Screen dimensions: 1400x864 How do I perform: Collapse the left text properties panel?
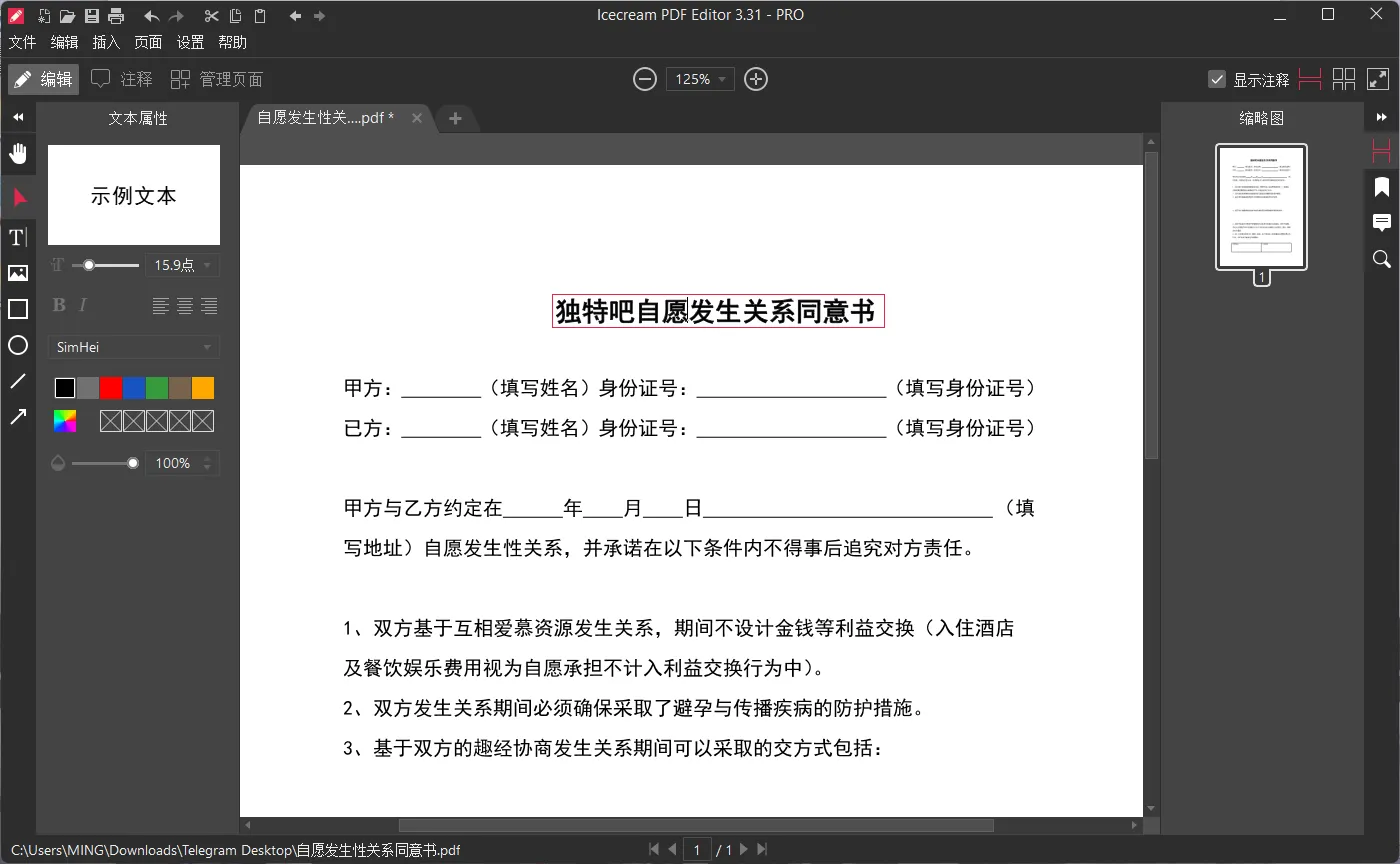click(x=18, y=117)
